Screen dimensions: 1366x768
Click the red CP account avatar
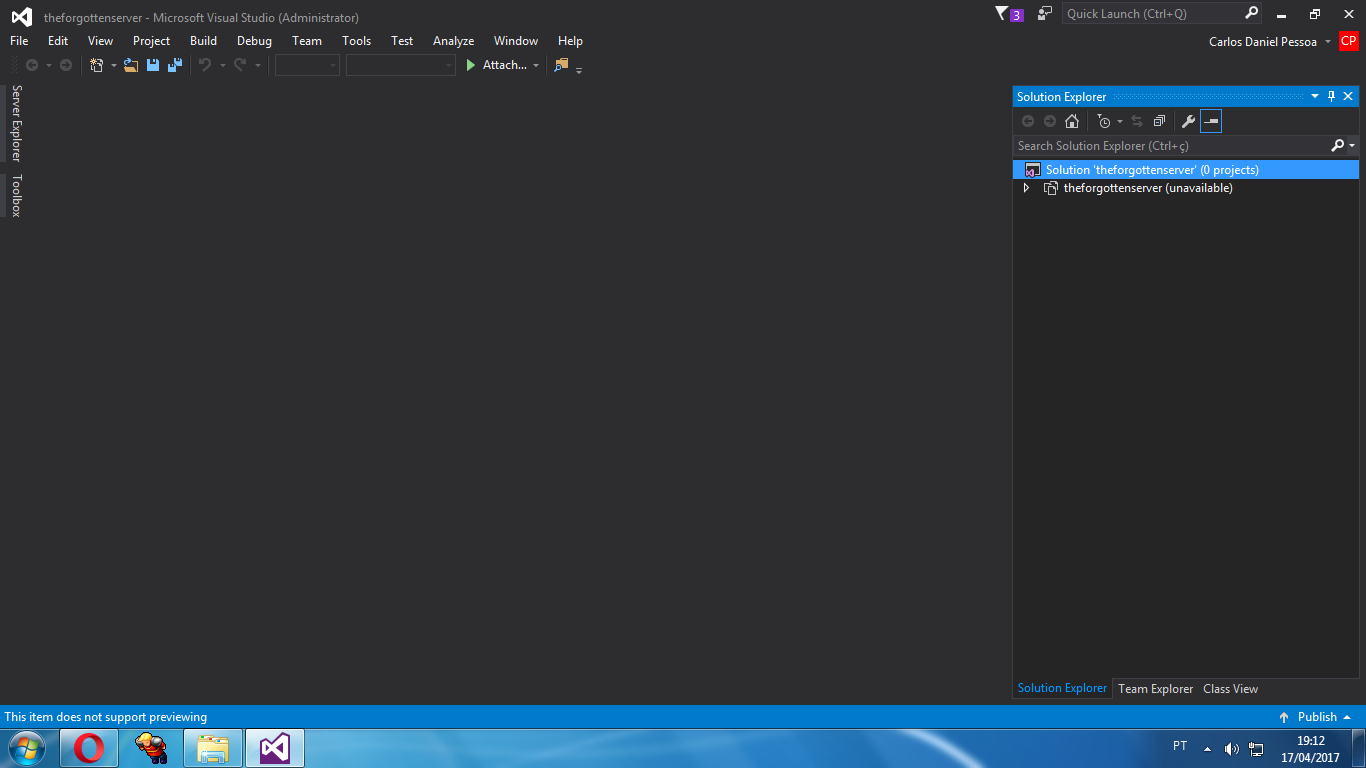click(x=1349, y=41)
